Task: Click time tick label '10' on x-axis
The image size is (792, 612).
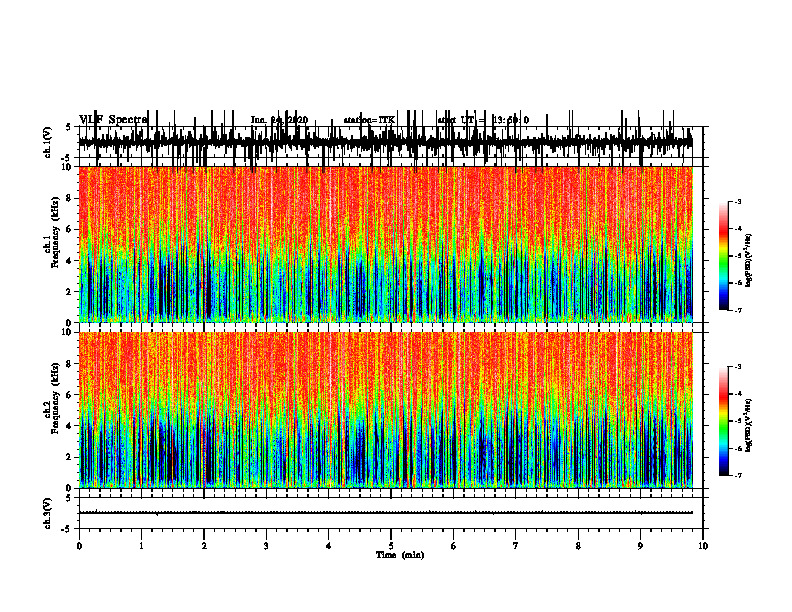Action: 703,546
